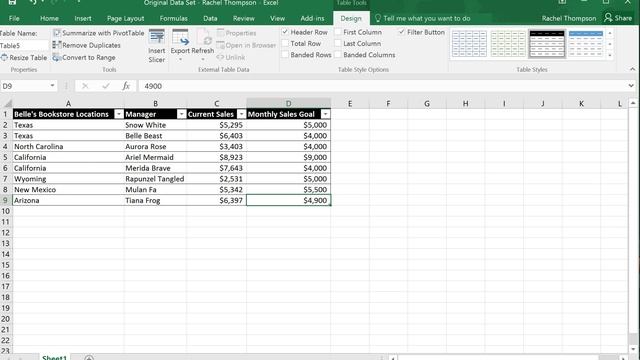Select the cell containing North Carolina
Viewport: 640px width, 360px height.
(x=68, y=147)
